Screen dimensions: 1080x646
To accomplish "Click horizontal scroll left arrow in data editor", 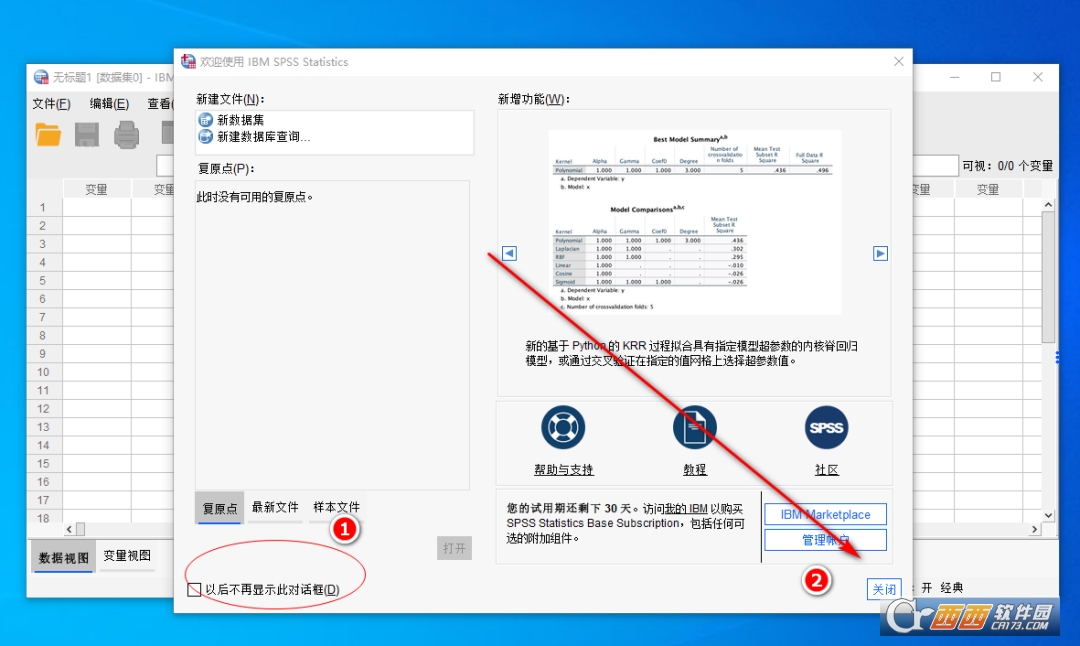I will [70, 529].
